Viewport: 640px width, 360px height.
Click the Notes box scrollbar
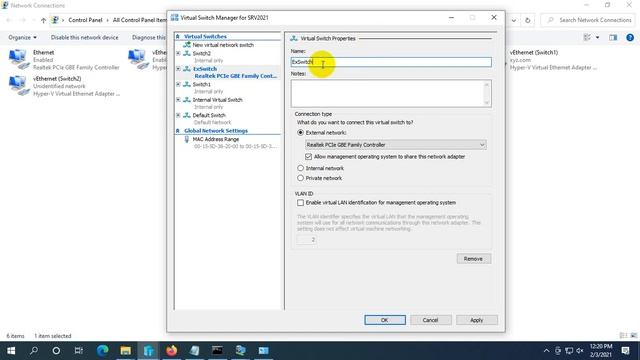click(x=487, y=93)
